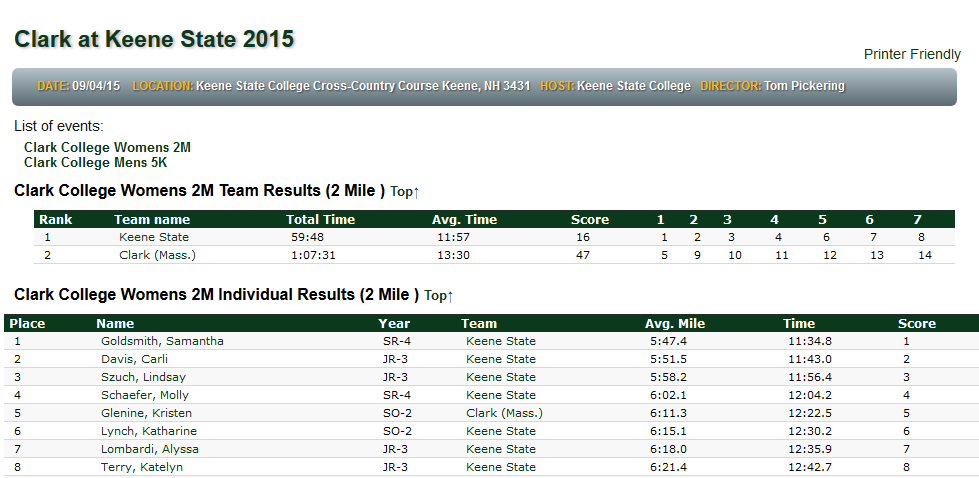Click time 12:04.2

click(810, 396)
